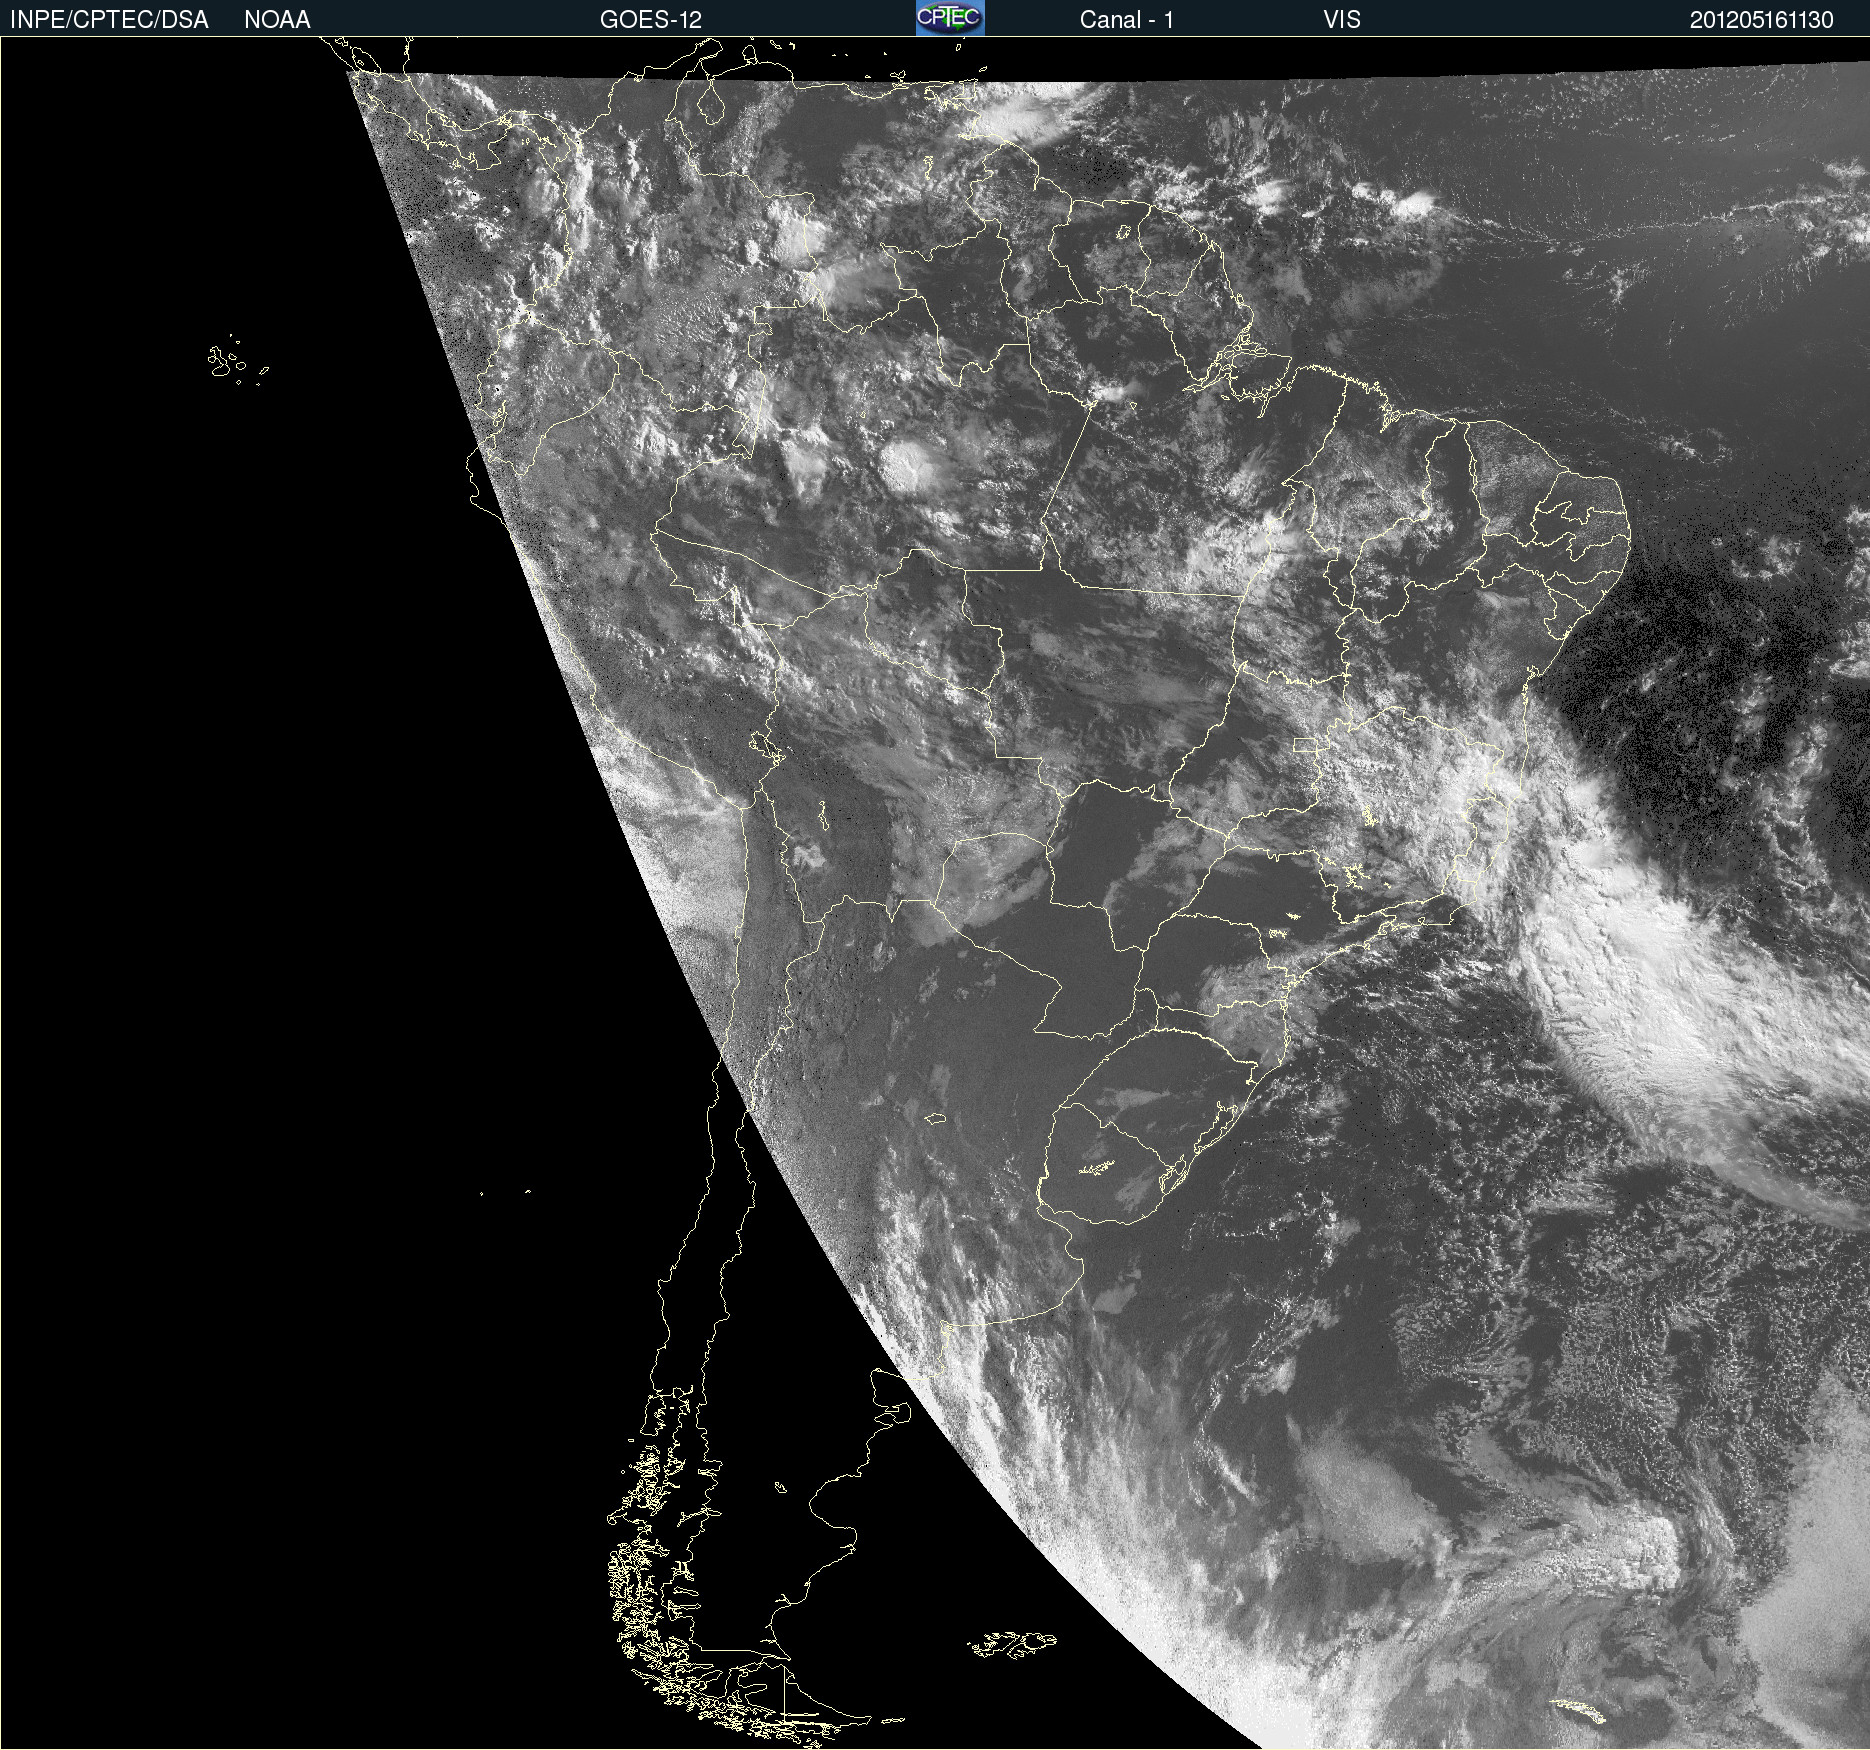This screenshot has height=1750, width=1870.
Task: Click the GOES-12 satellite label
Action: click(x=651, y=20)
